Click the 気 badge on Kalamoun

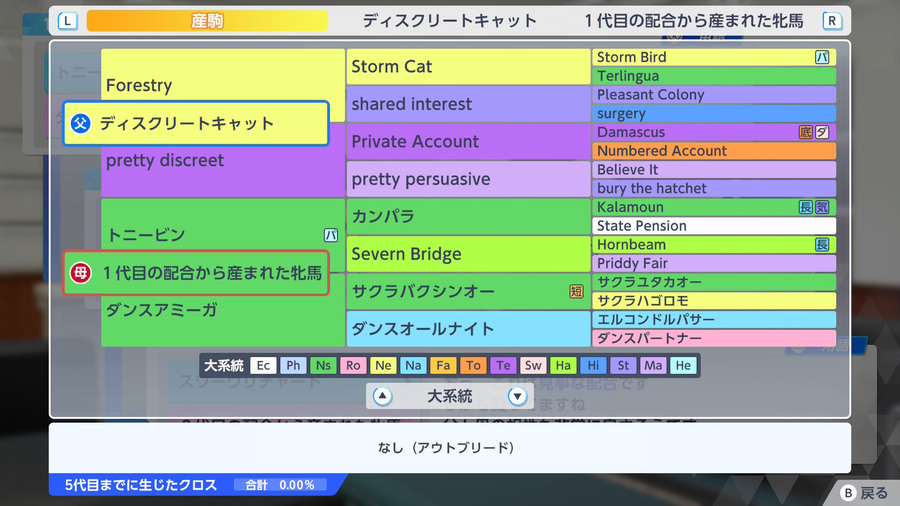(x=822, y=207)
